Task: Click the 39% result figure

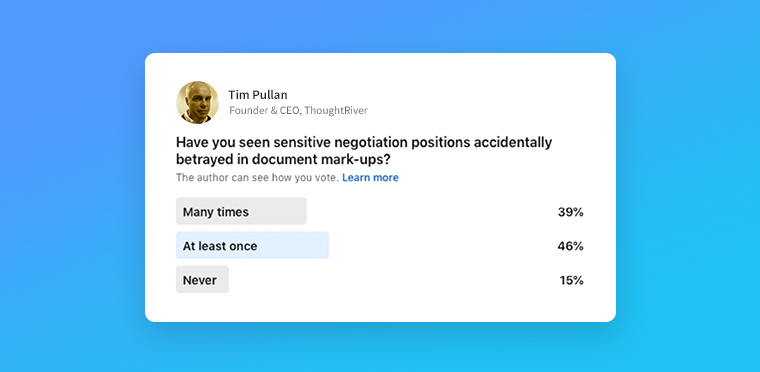Action: 570,212
